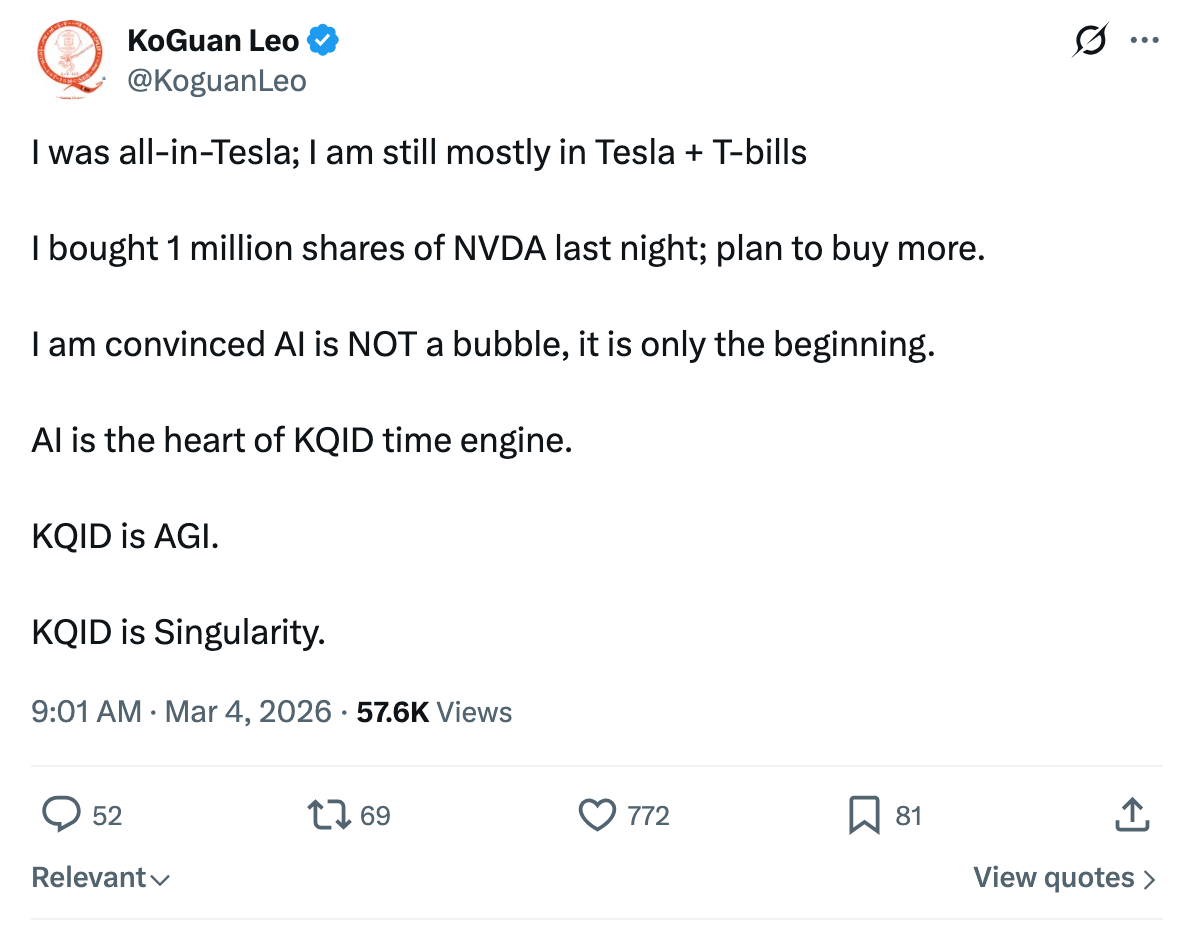Screen dimensions: 1194x927
Task: Open the @KoguanLeo handle link
Action: (x=216, y=80)
